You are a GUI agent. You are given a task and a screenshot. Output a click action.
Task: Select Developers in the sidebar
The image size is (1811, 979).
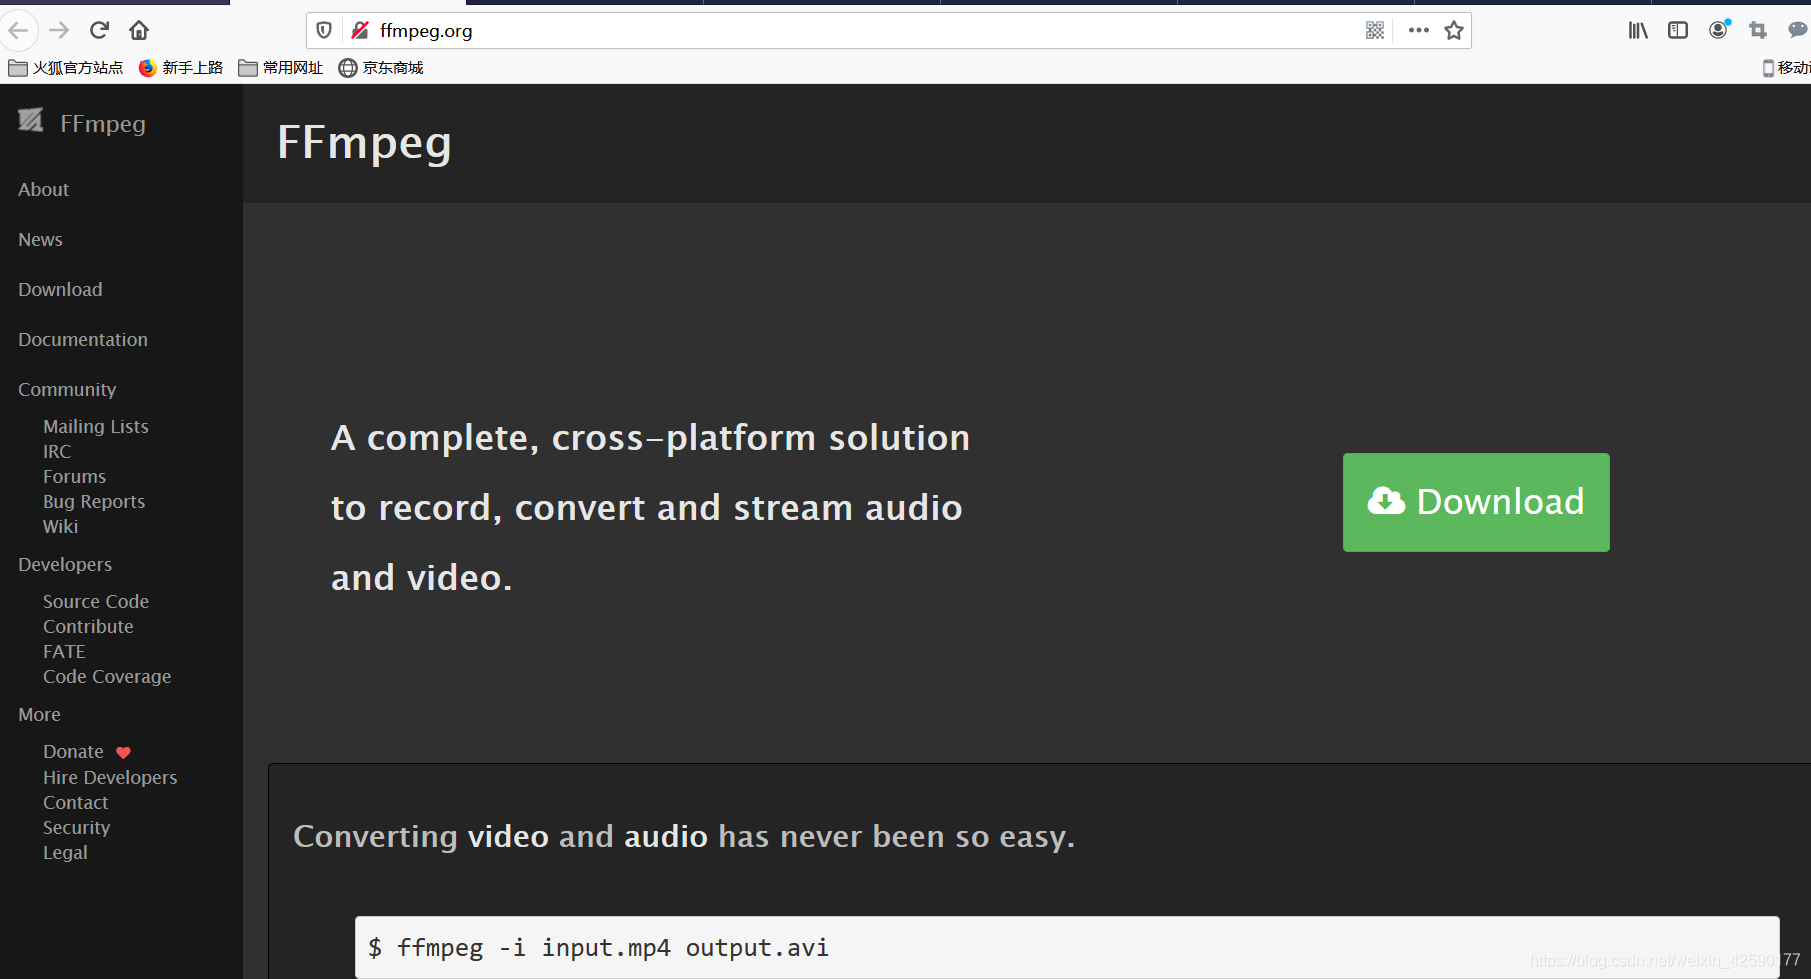(65, 564)
